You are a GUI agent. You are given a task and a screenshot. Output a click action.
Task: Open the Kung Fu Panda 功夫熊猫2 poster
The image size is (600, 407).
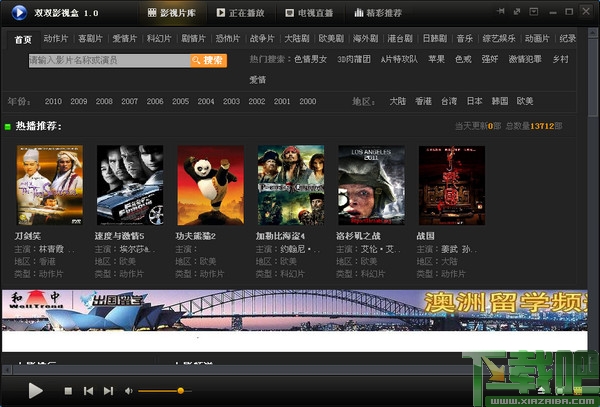210,185
